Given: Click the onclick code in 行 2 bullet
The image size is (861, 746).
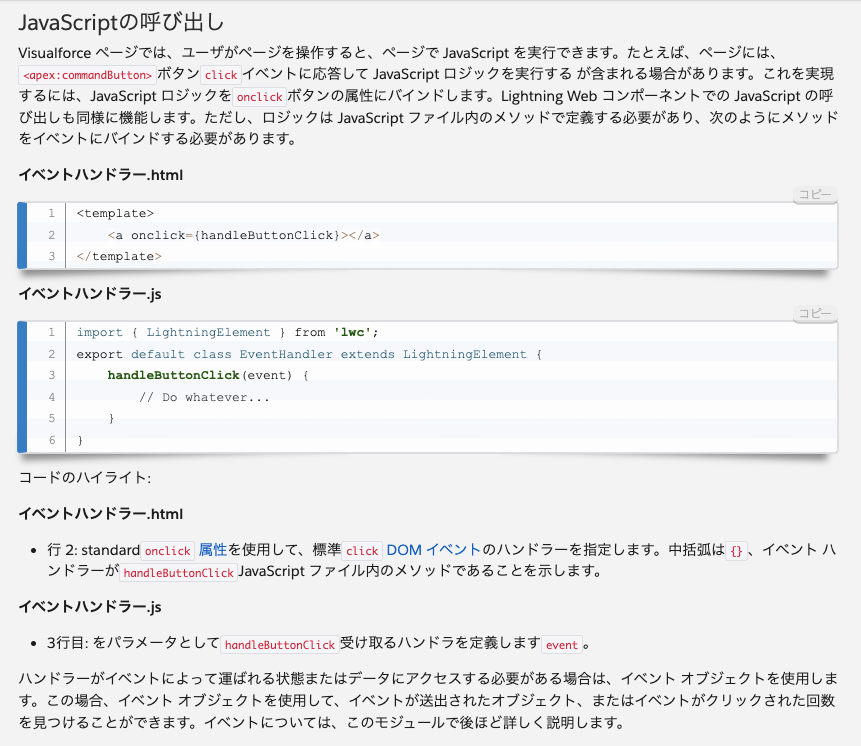Looking at the screenshot, I should (x=167, y=551).
